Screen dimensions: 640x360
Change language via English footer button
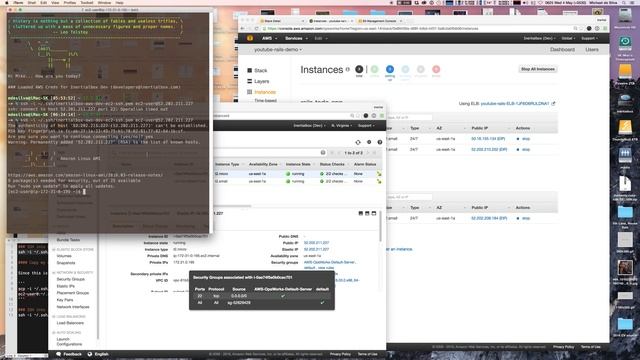(x=98, y=354)
